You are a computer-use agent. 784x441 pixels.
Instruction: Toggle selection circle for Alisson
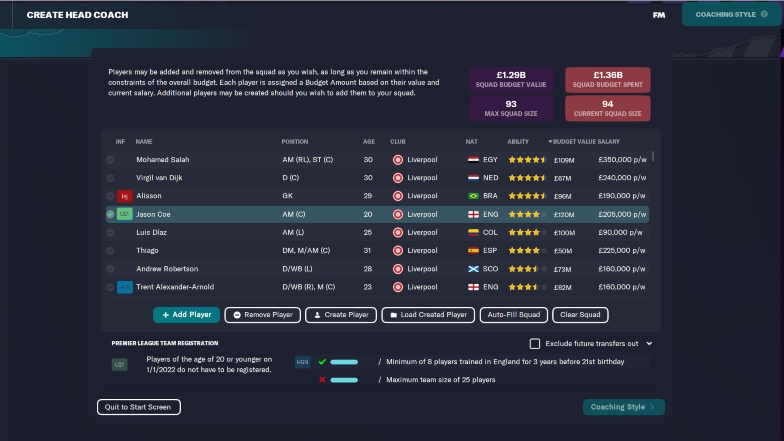point(110,196)
